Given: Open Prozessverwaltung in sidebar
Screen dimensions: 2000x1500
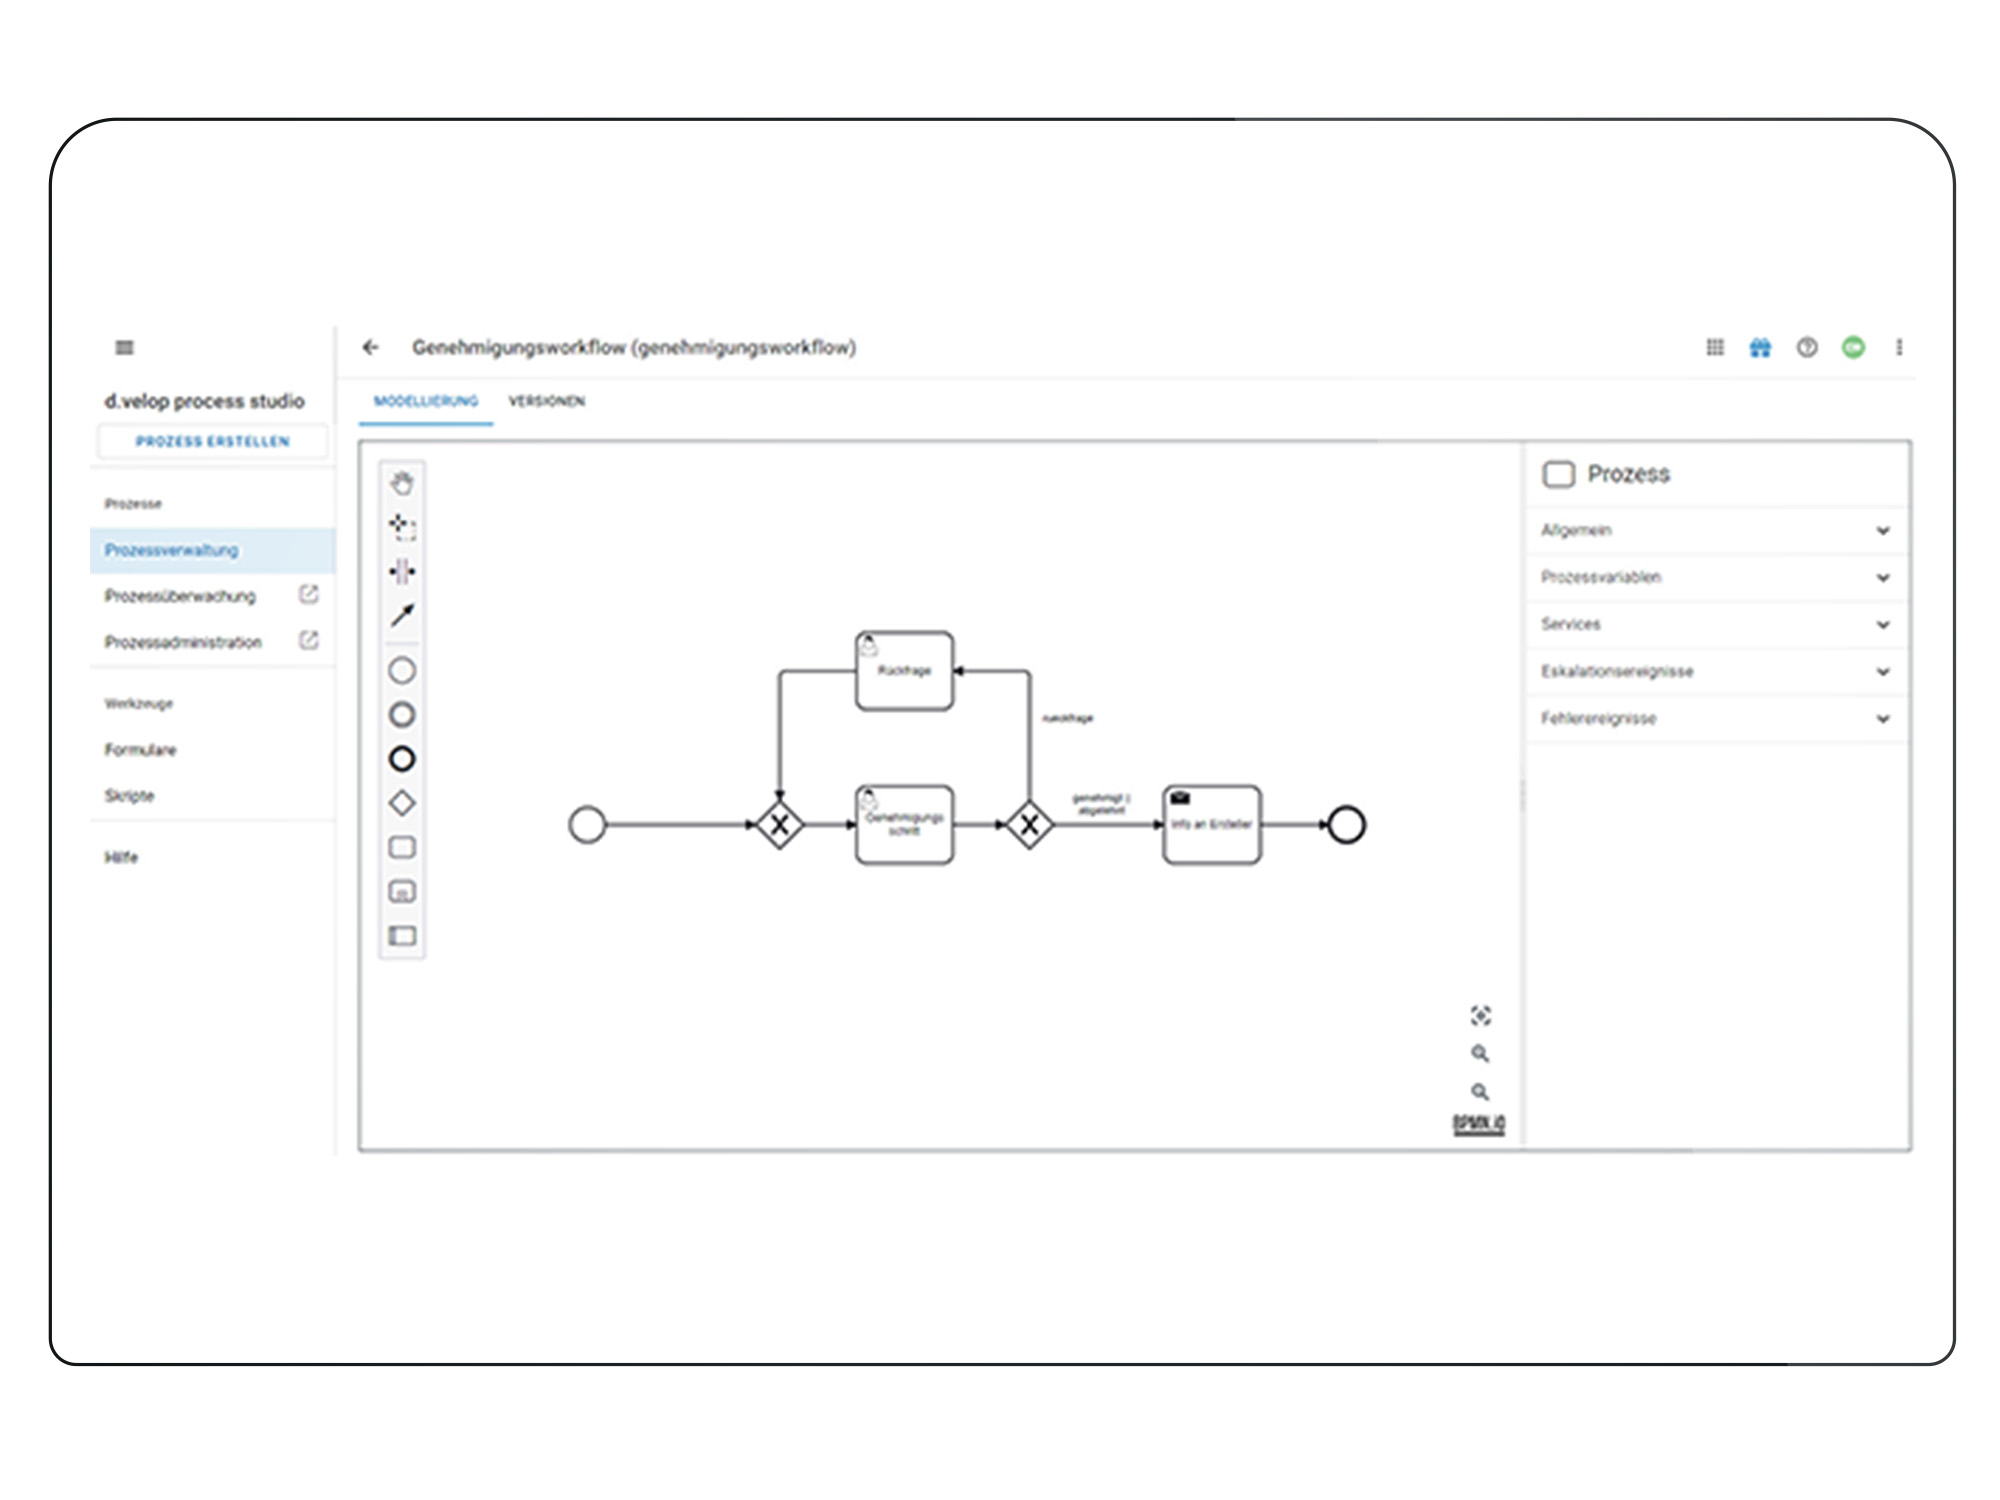Looking at the screenshot, I should click(x=212, y=550).
